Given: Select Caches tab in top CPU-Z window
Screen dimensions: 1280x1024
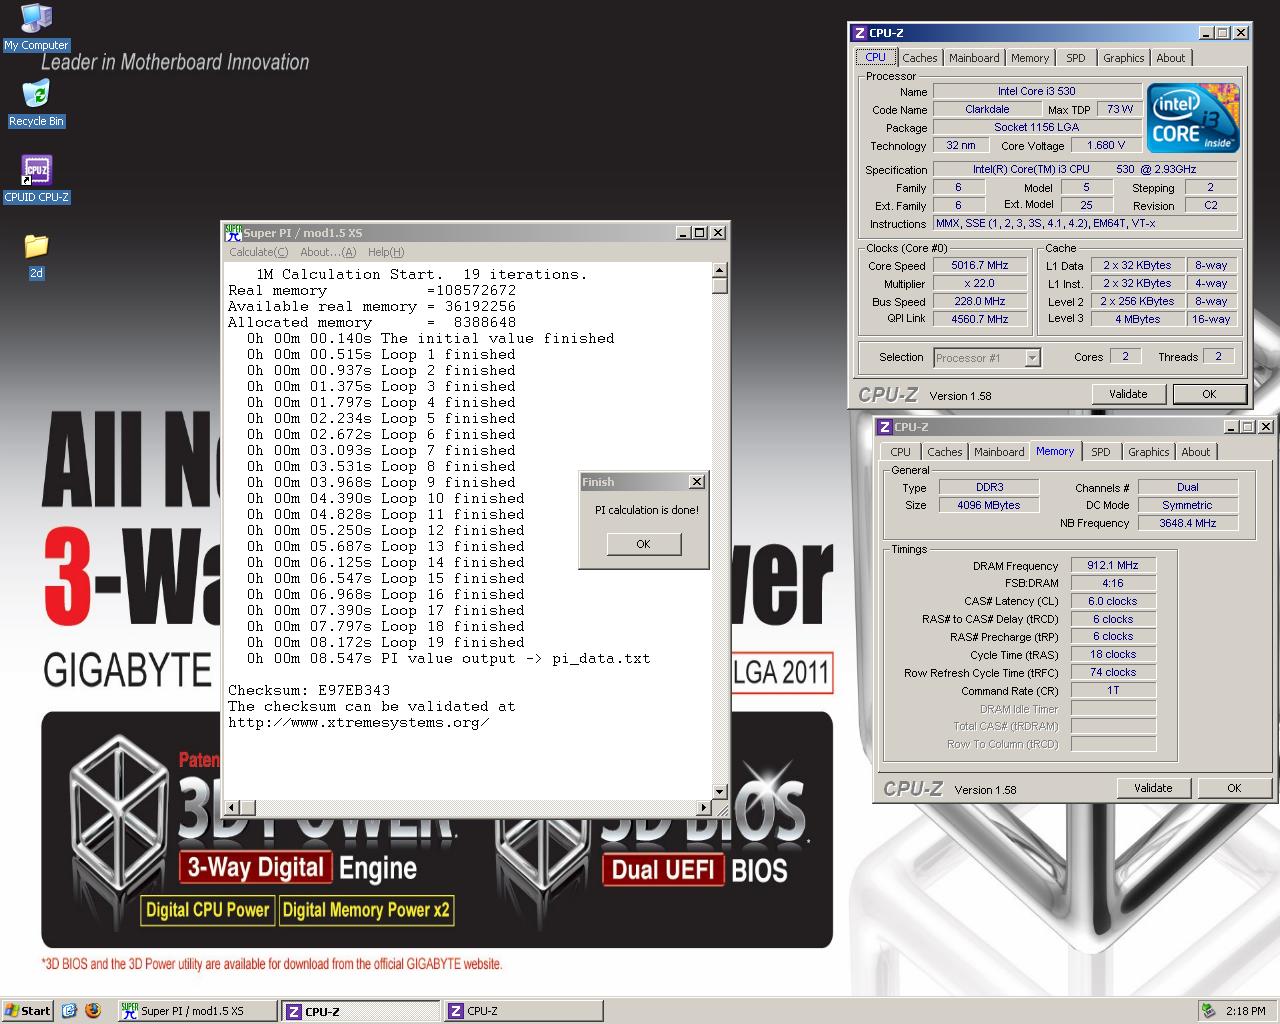Looking at the screenshot, I should 919,58.
